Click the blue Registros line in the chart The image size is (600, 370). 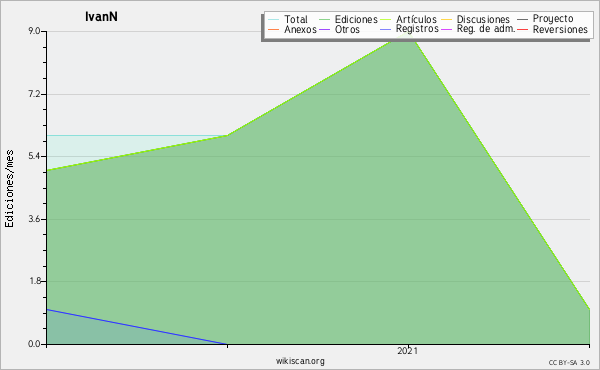tap(137, 327)
